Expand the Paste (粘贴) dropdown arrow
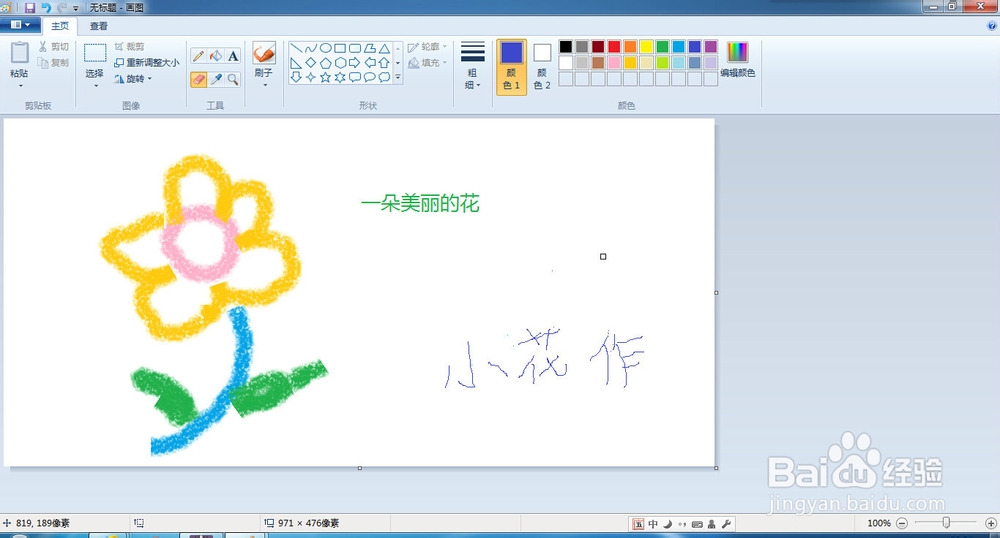The height and width of the screenshot is (538, 1000). (x=20, y=85)
